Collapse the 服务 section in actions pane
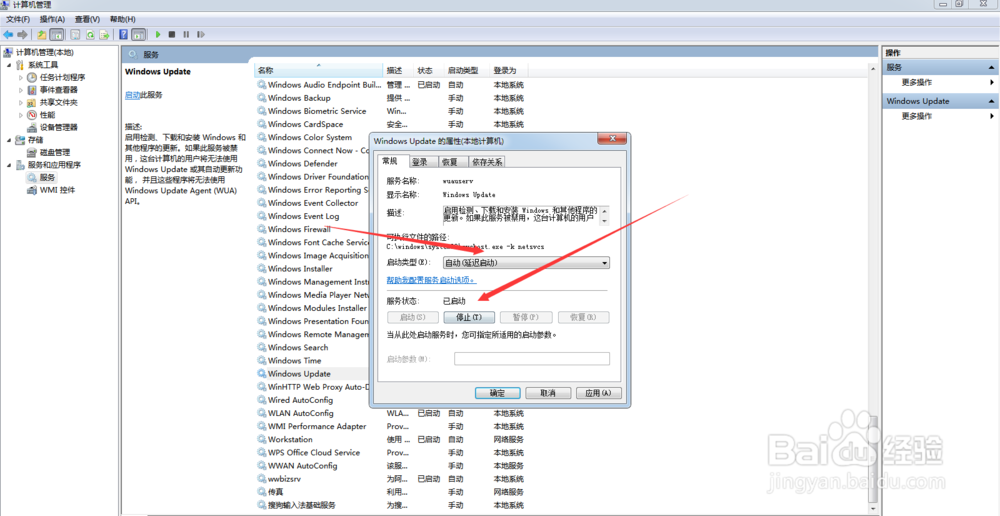The image size is (1000, 516). tap(992, 68)
